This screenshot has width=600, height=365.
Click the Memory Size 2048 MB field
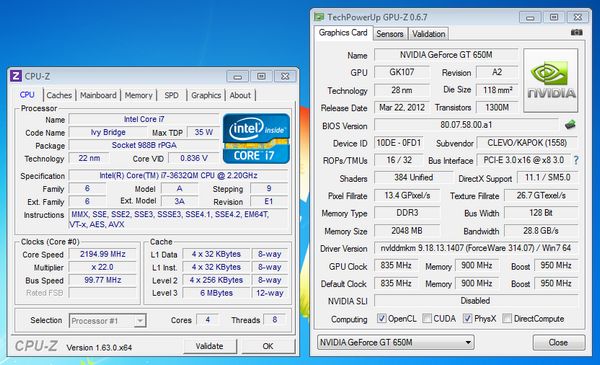407,231
